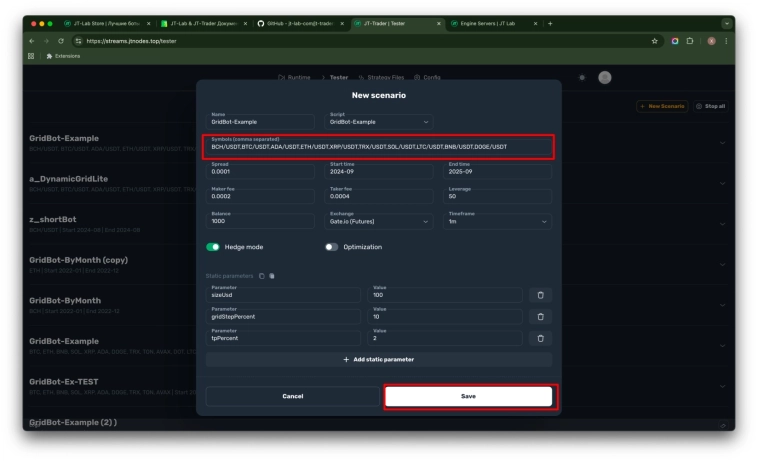Copy static parameters icon
Viewport: 758px width, 461px height.
point(262,275)
